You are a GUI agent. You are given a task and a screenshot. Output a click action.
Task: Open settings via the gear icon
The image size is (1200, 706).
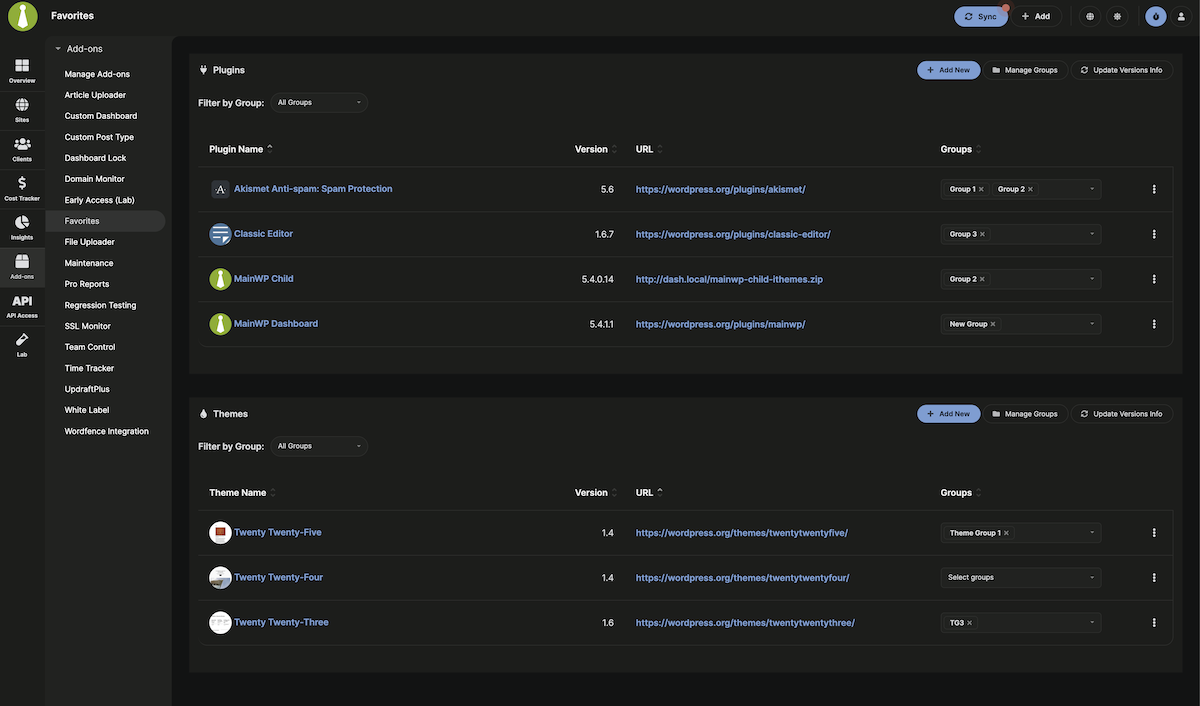point(1115,15)
